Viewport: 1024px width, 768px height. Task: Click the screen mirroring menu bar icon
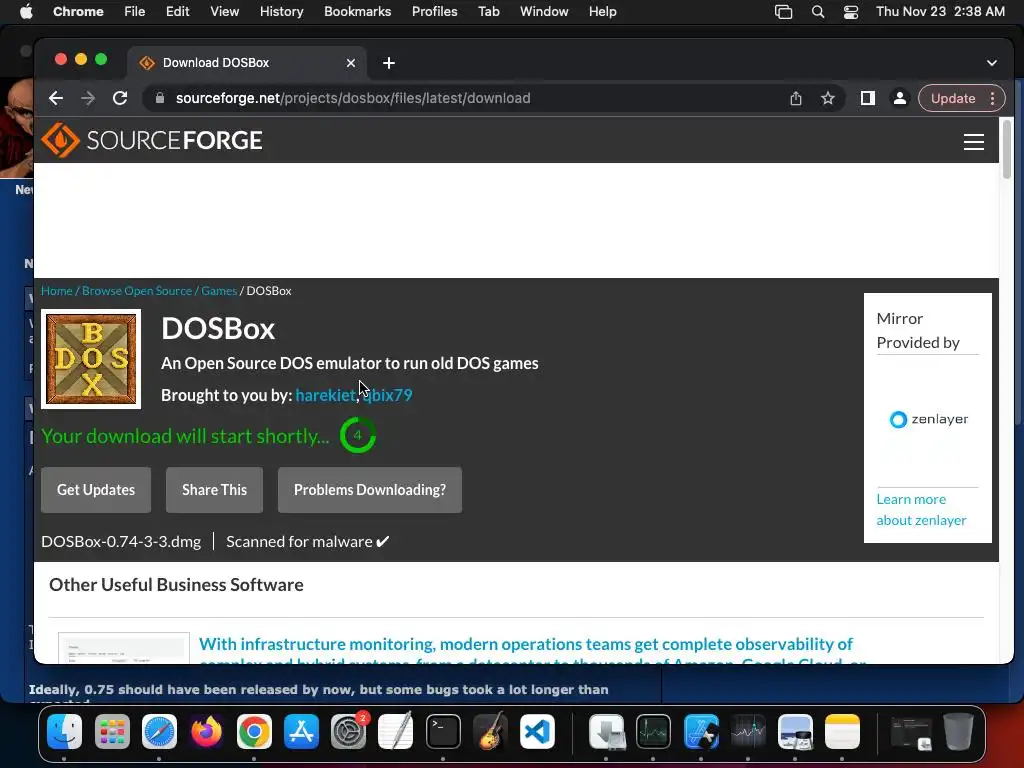pos(784,12)
